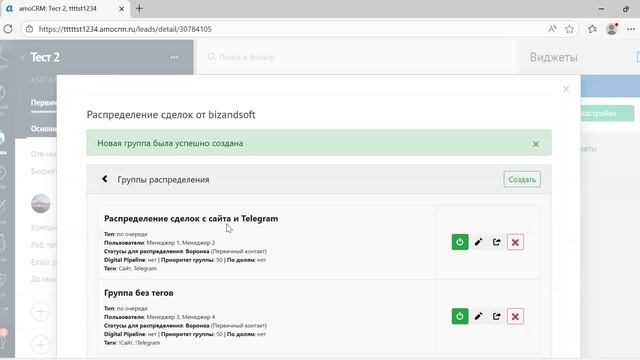Click the 'Тест 2' lead title
The height and width of the screenshot is (360, 640).
click(45, 57)
